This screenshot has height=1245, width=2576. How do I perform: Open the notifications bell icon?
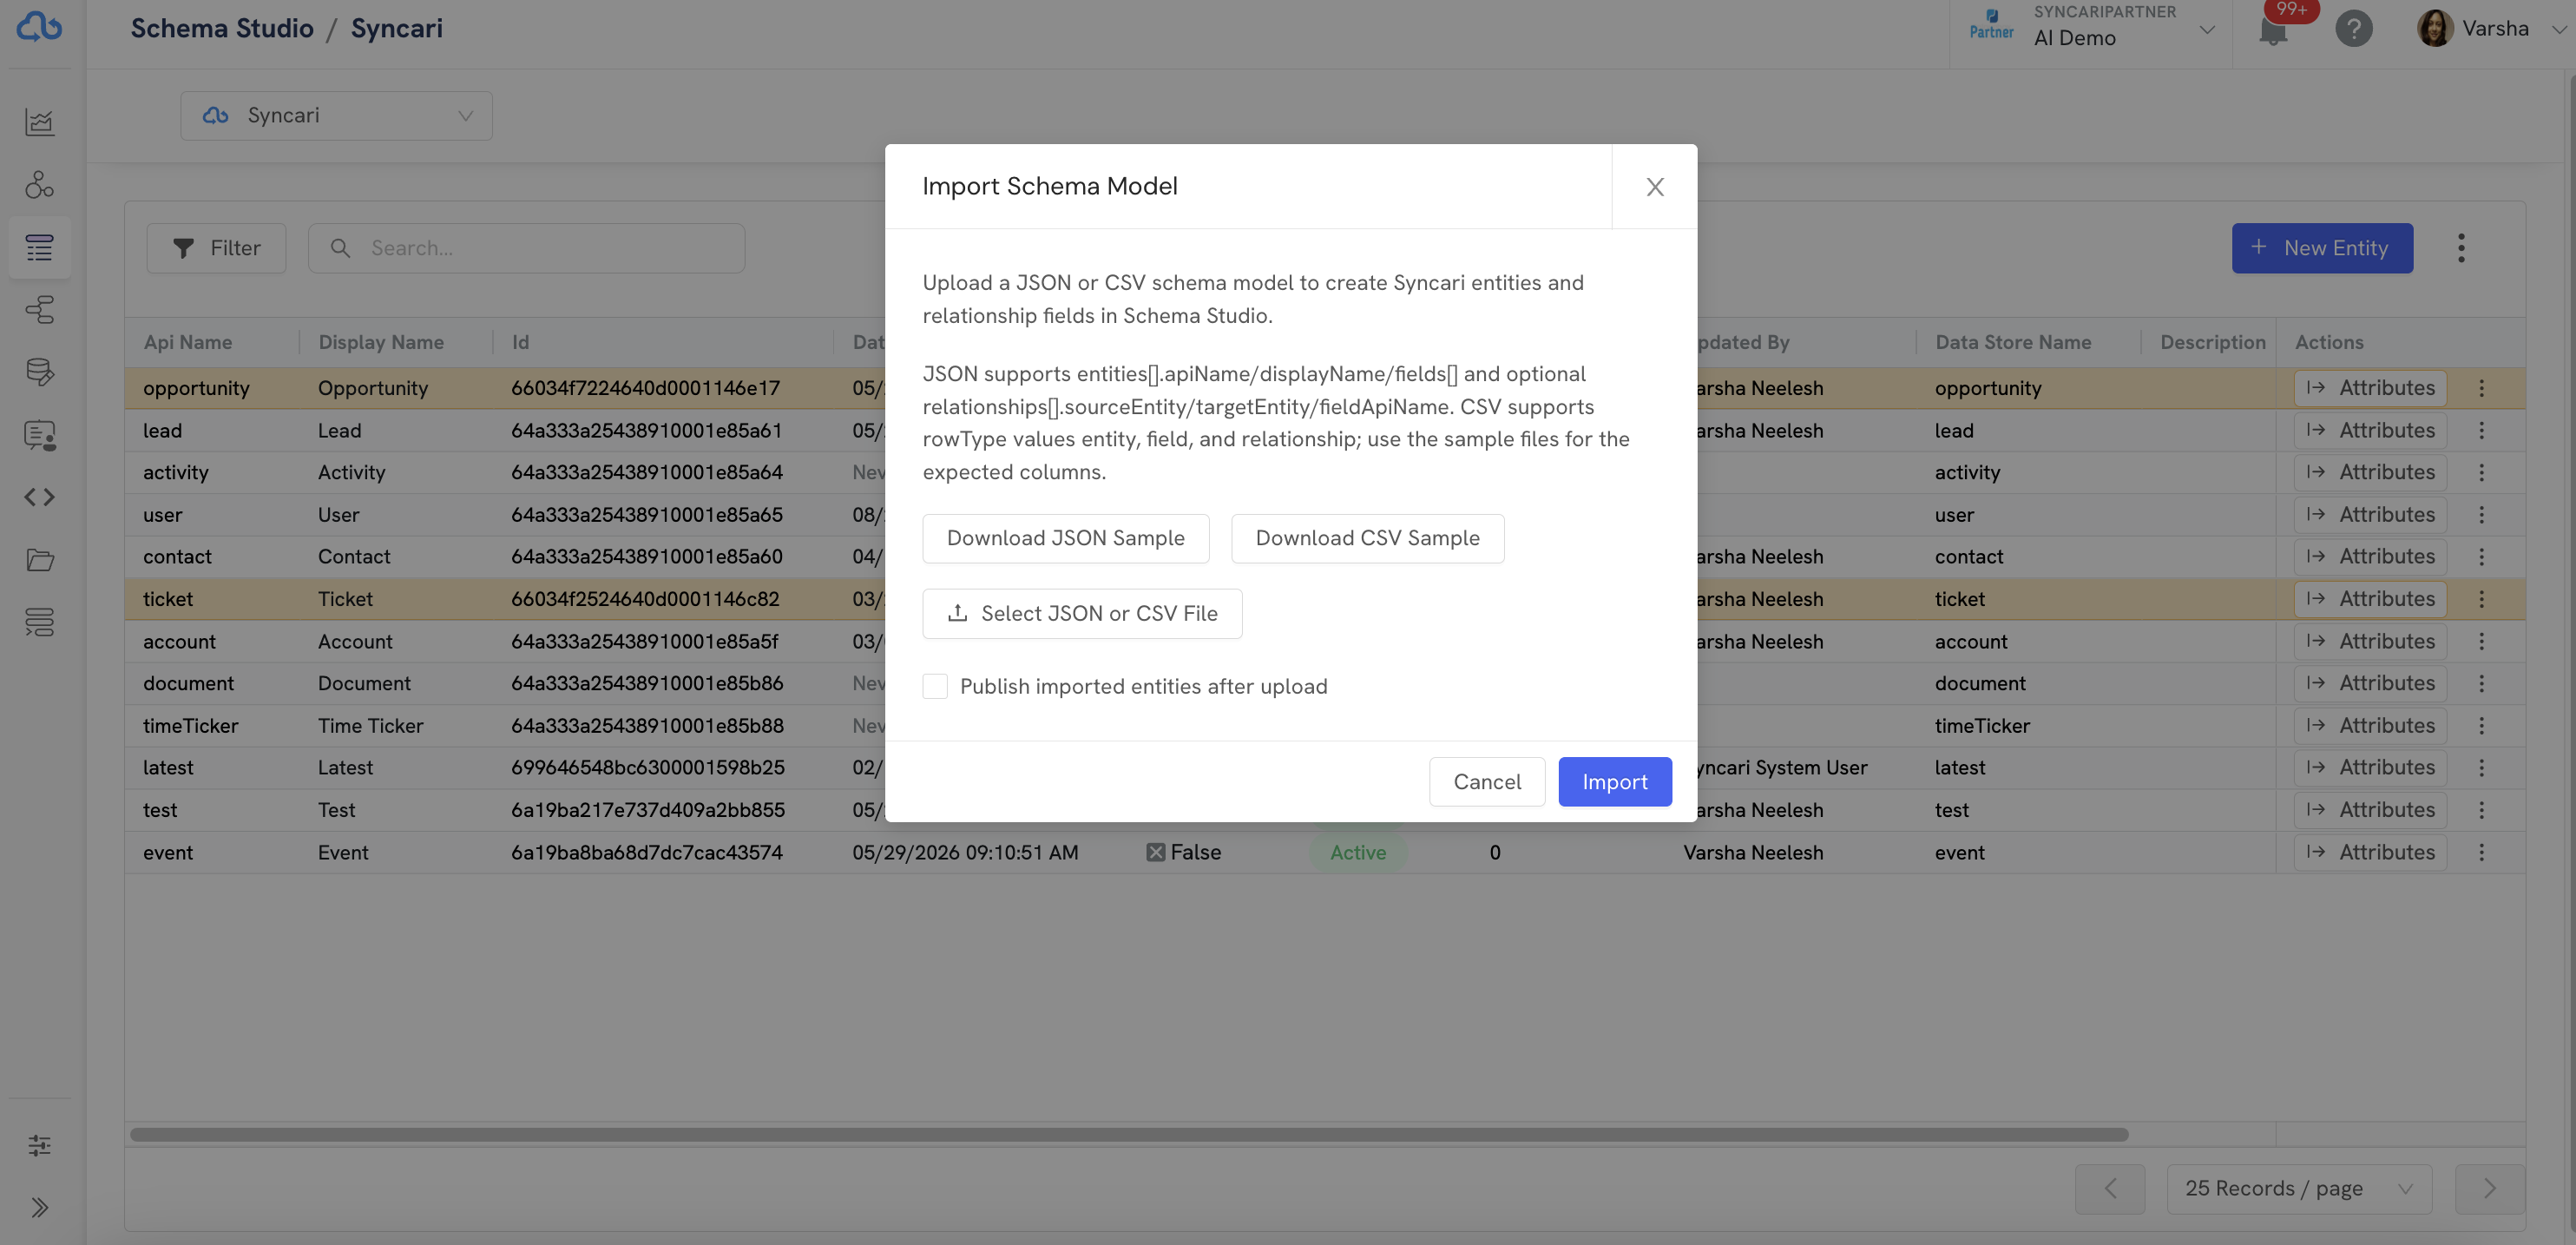[x=2273, y=30]
